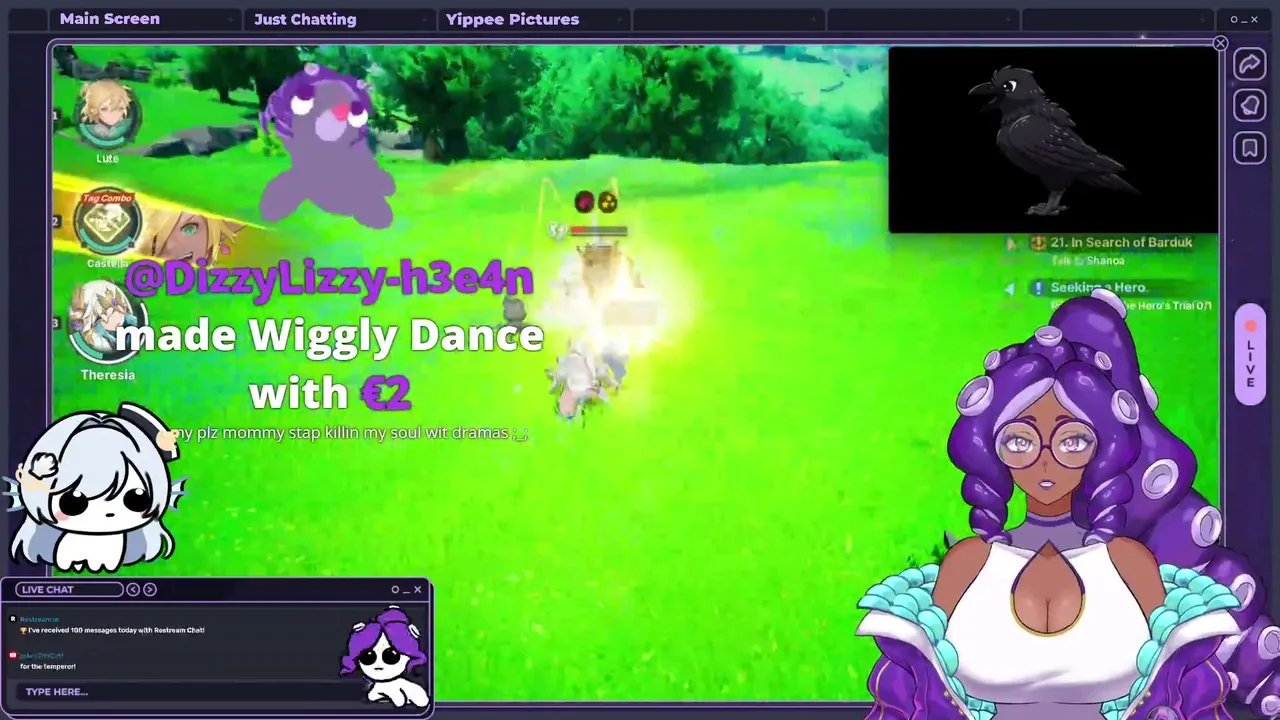Click the white-haired chibi avatar sticker

click(95, 487)
